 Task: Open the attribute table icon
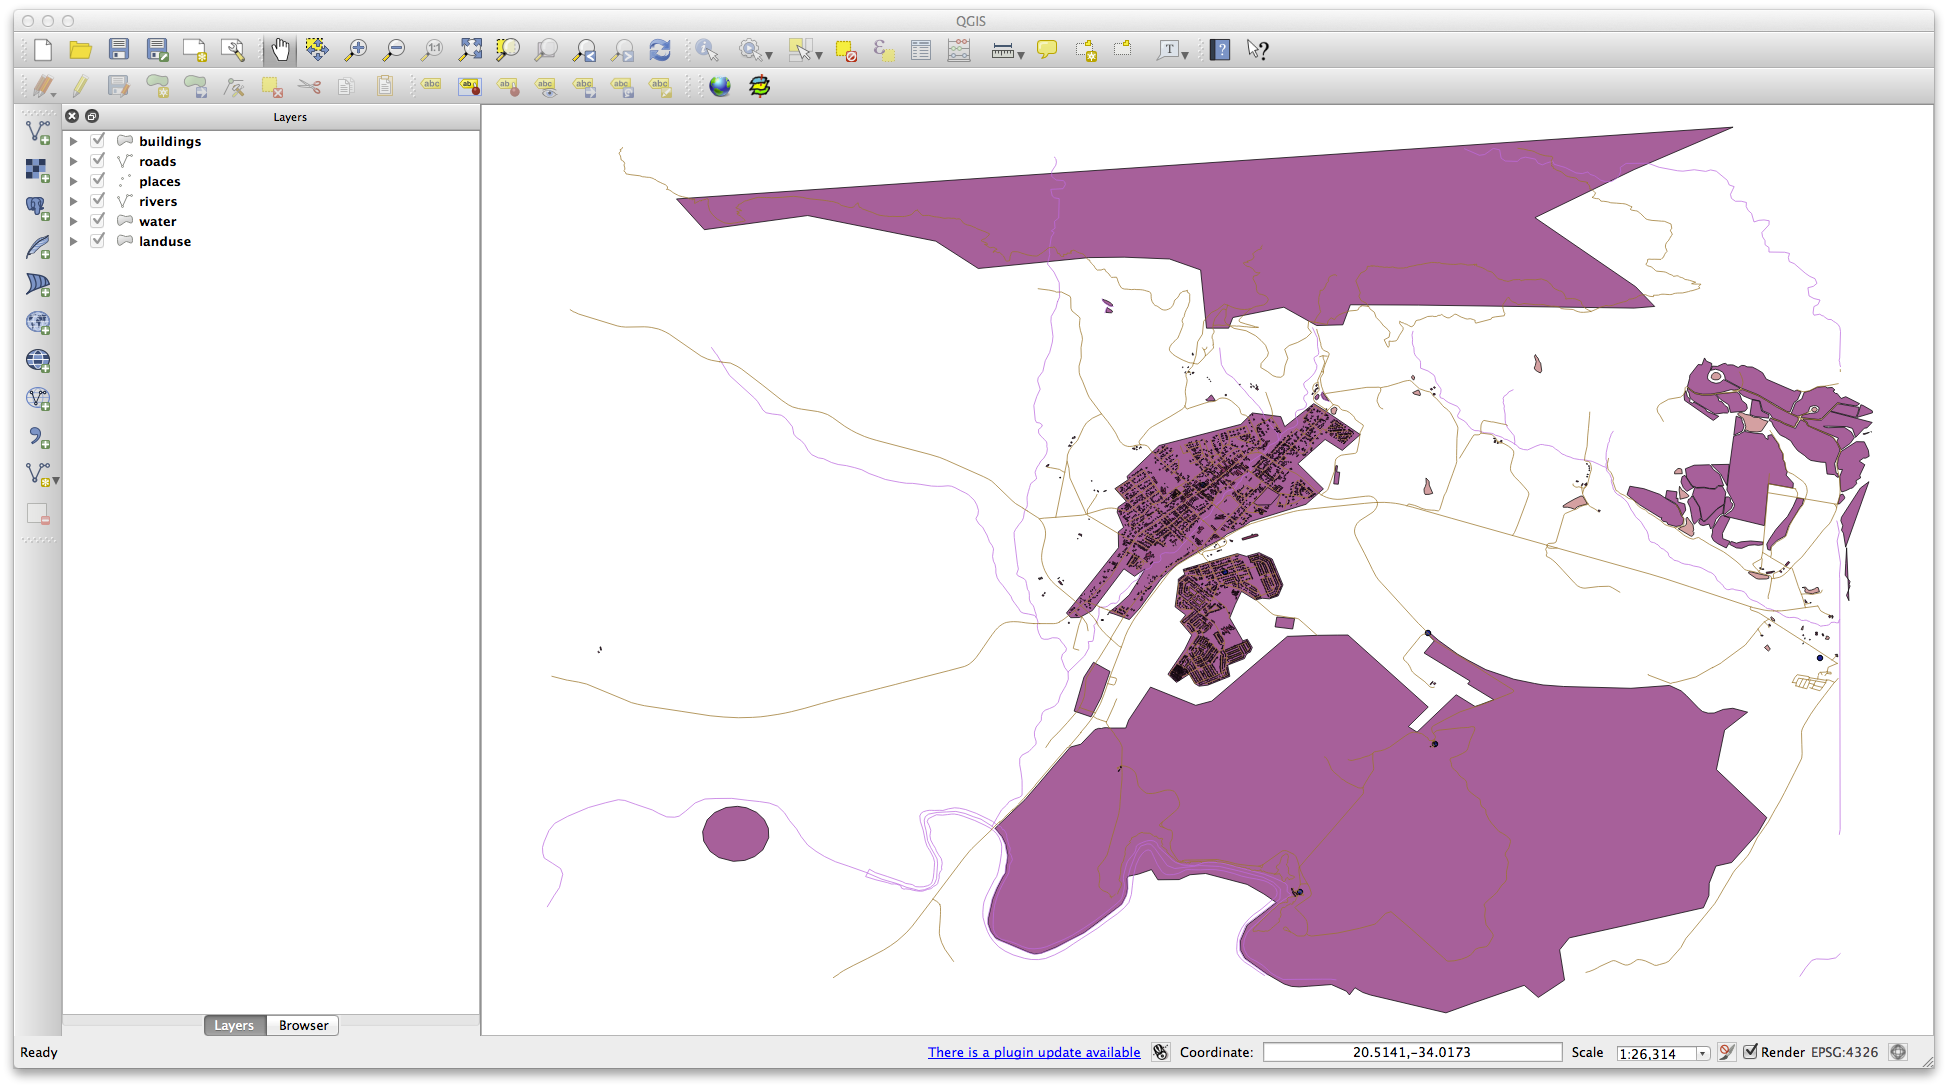tap(921, 49)
